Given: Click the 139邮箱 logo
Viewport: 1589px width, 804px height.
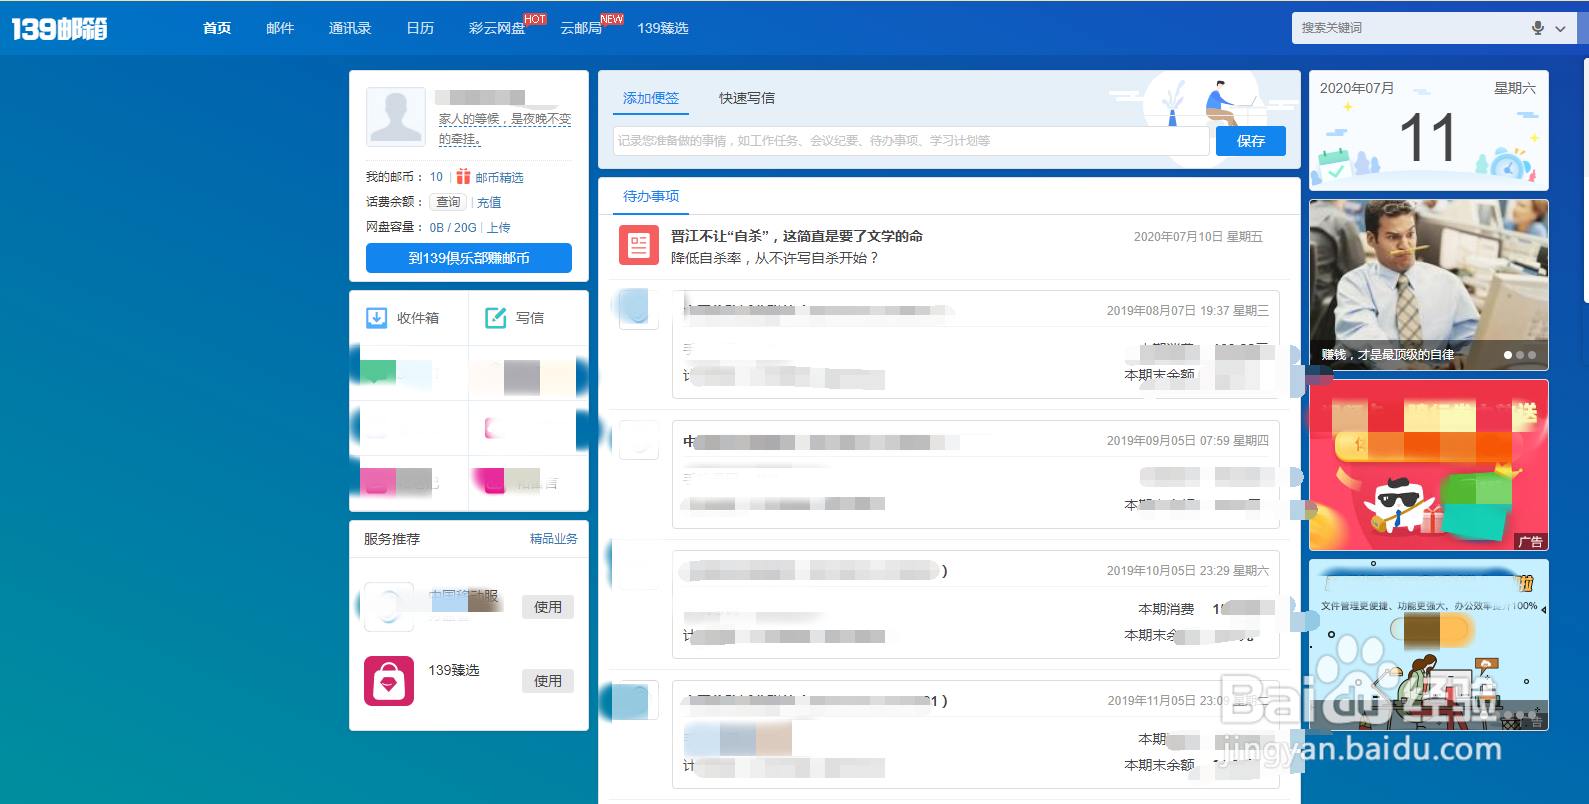Looking at the screenshot, I should (x=60, y=28).
